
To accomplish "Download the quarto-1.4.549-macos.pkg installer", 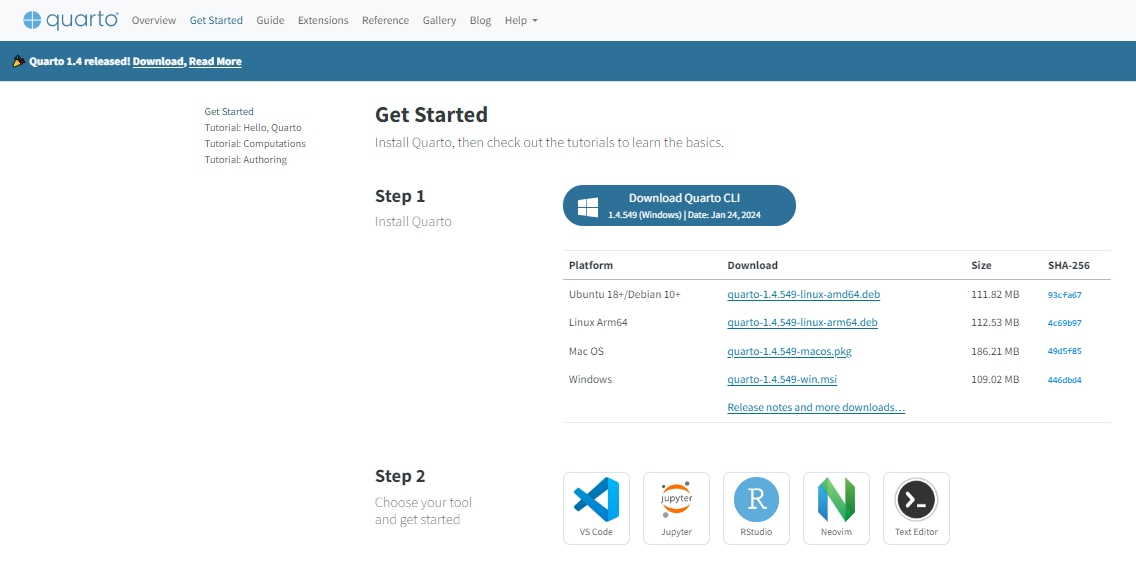I will coord(789,352).
